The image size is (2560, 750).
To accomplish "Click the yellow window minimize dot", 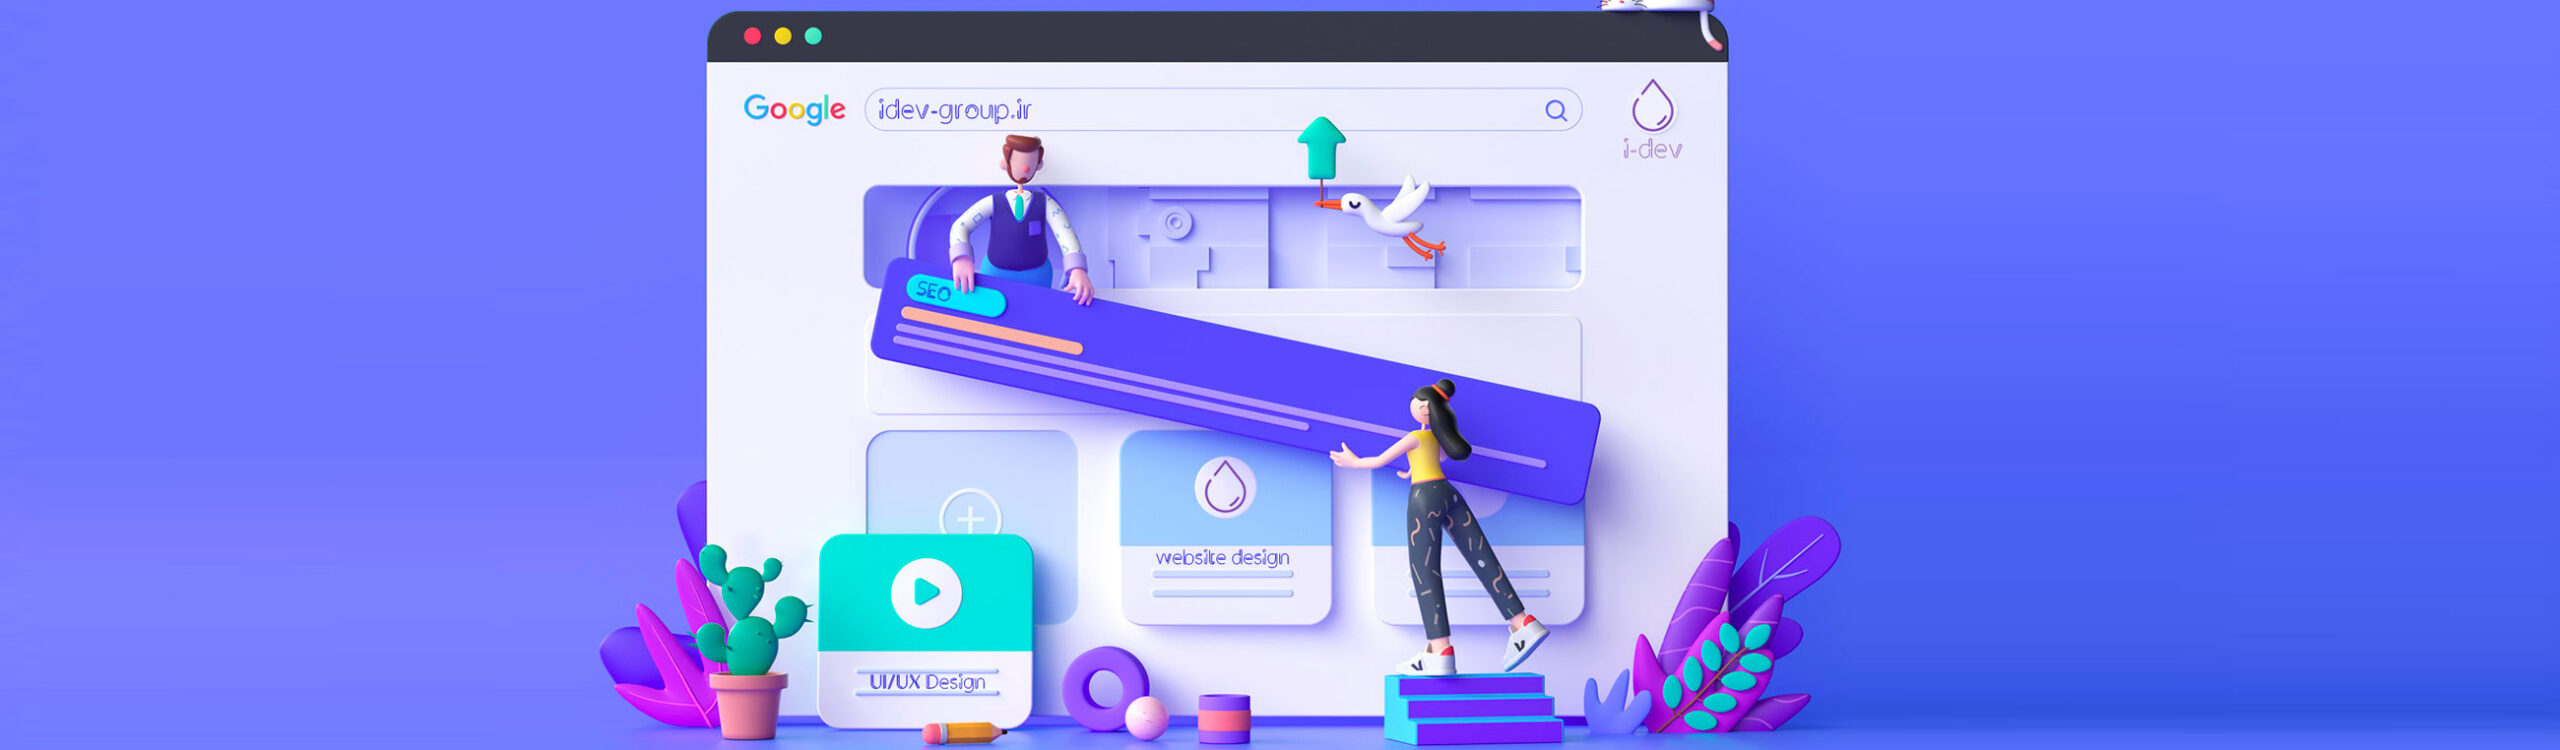I will [x=783, y=36].
